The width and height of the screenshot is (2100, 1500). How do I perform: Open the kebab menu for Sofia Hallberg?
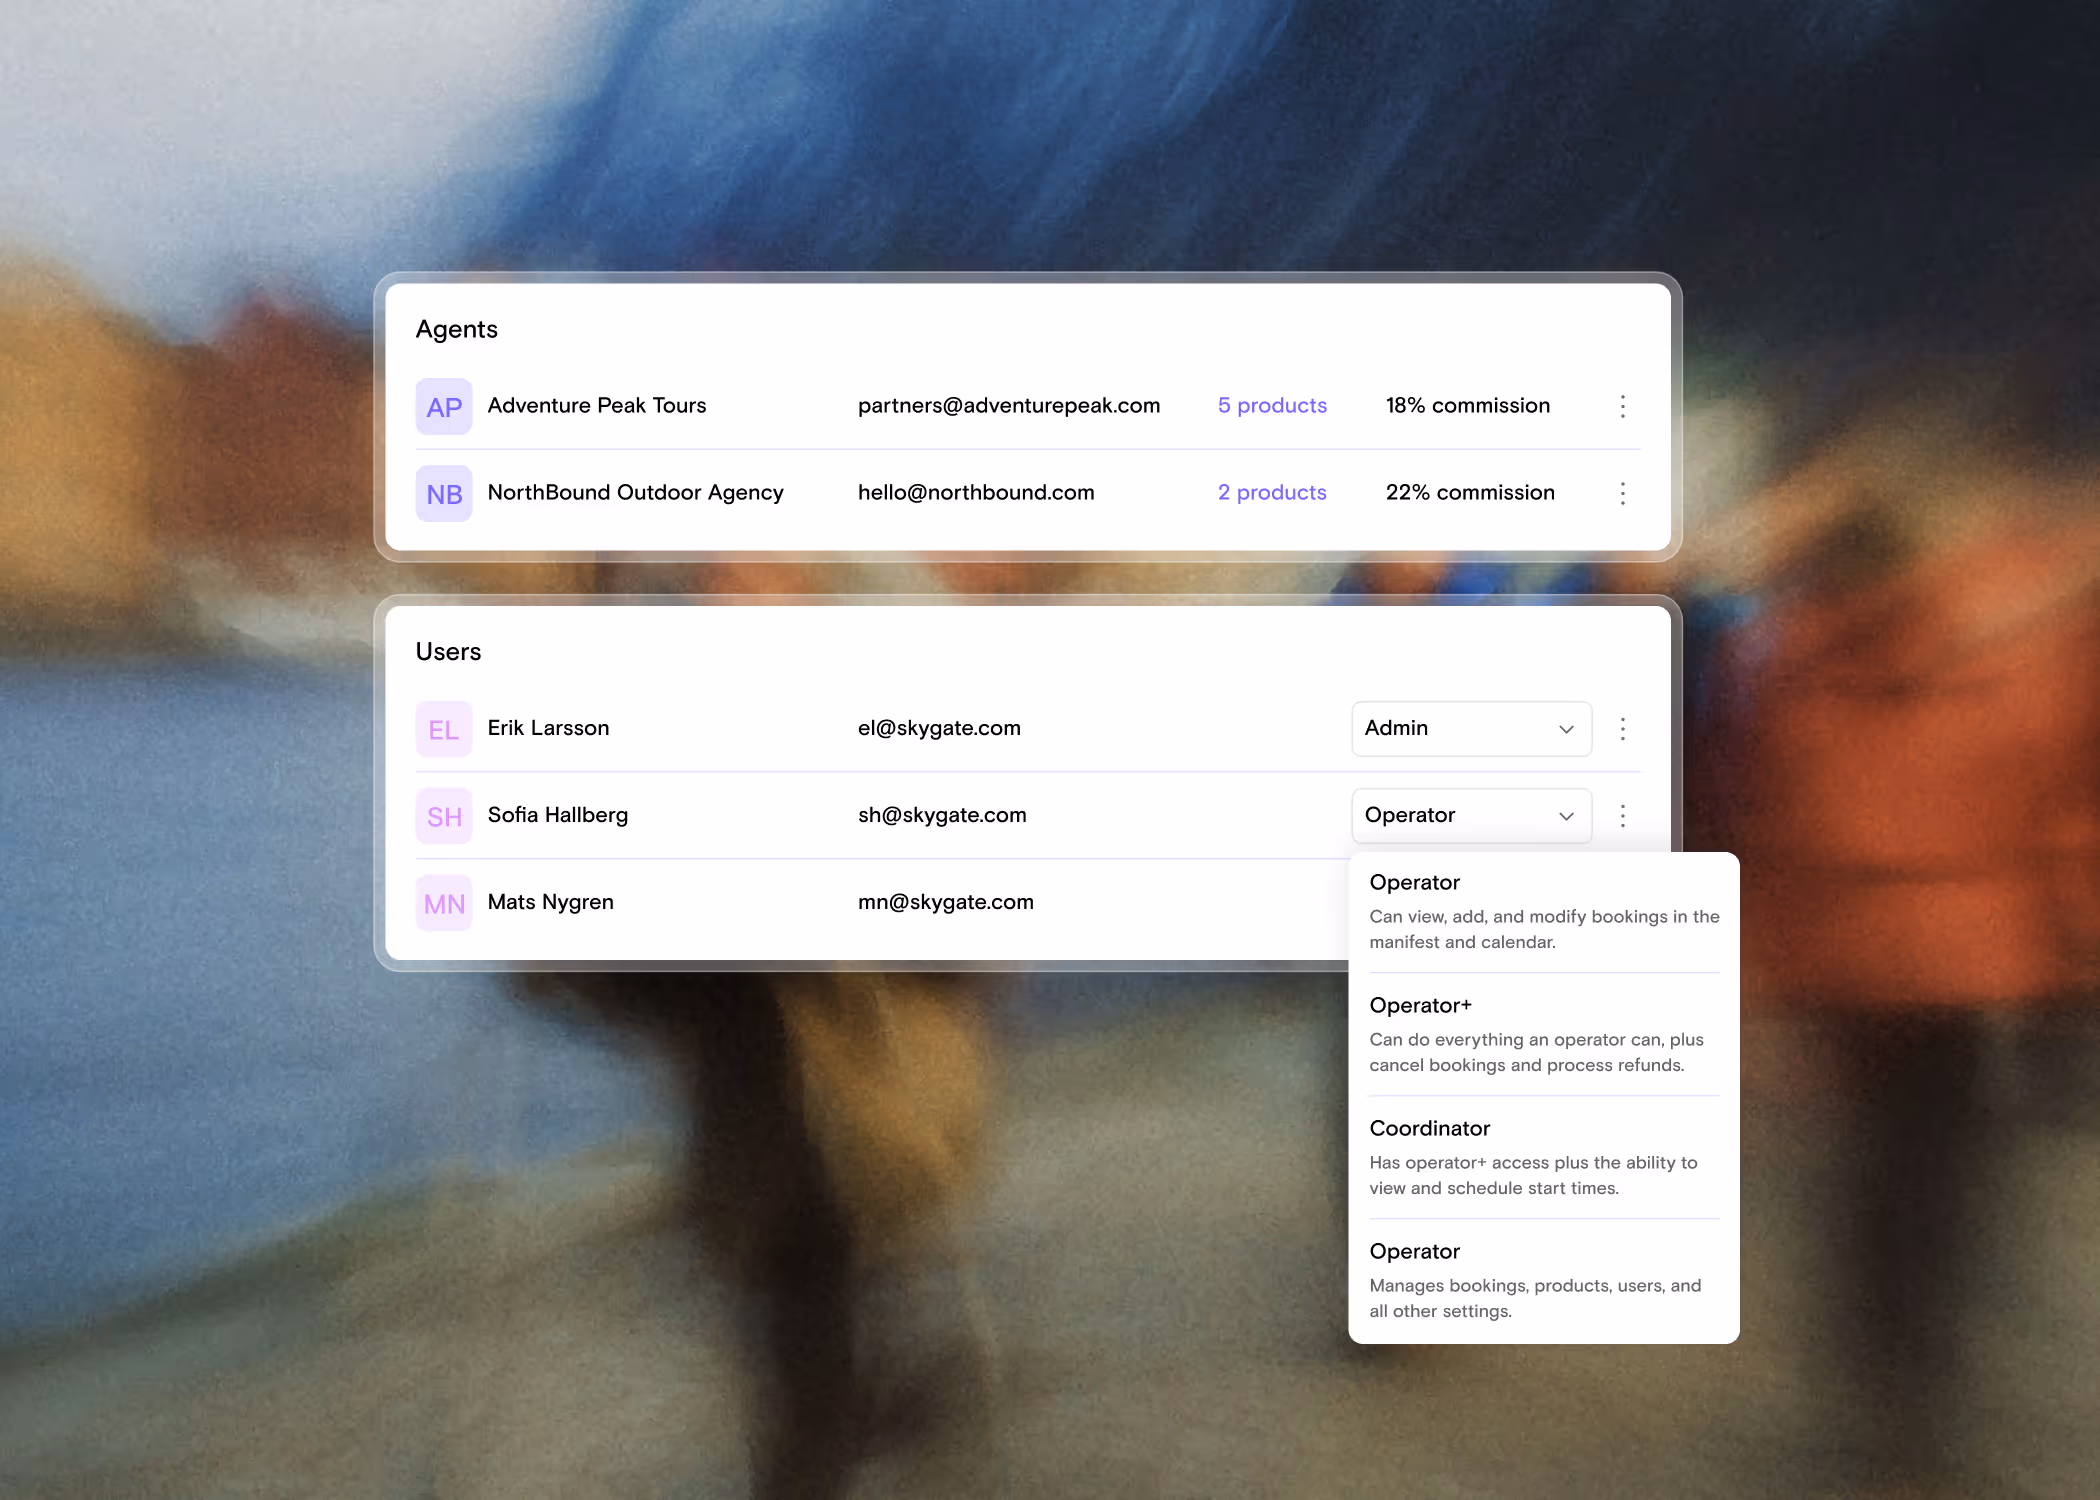(1622, 816)
